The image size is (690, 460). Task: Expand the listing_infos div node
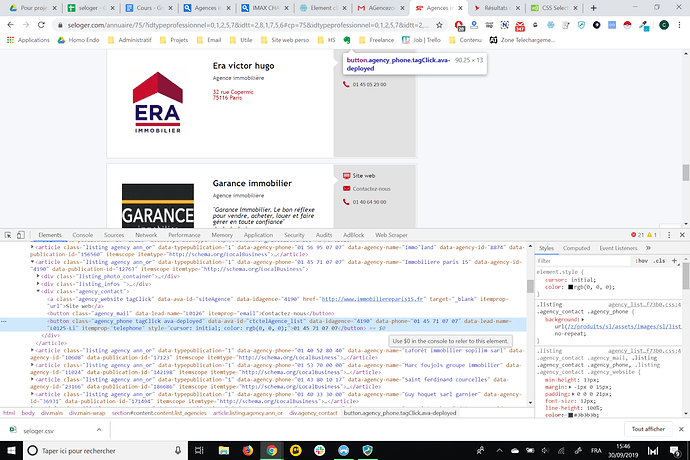click(x=38, y=284)
